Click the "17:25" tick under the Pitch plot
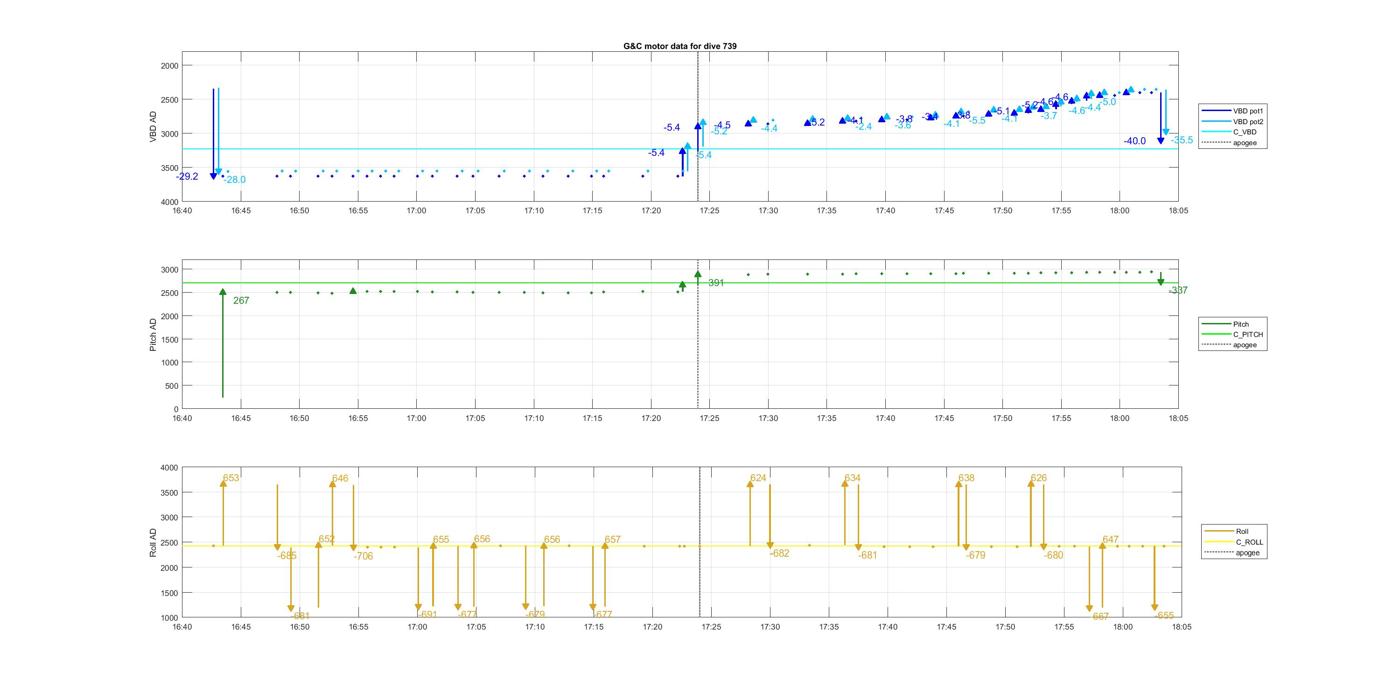The height and width of the screenshot is (693, 1400). (x=711, y=418)
